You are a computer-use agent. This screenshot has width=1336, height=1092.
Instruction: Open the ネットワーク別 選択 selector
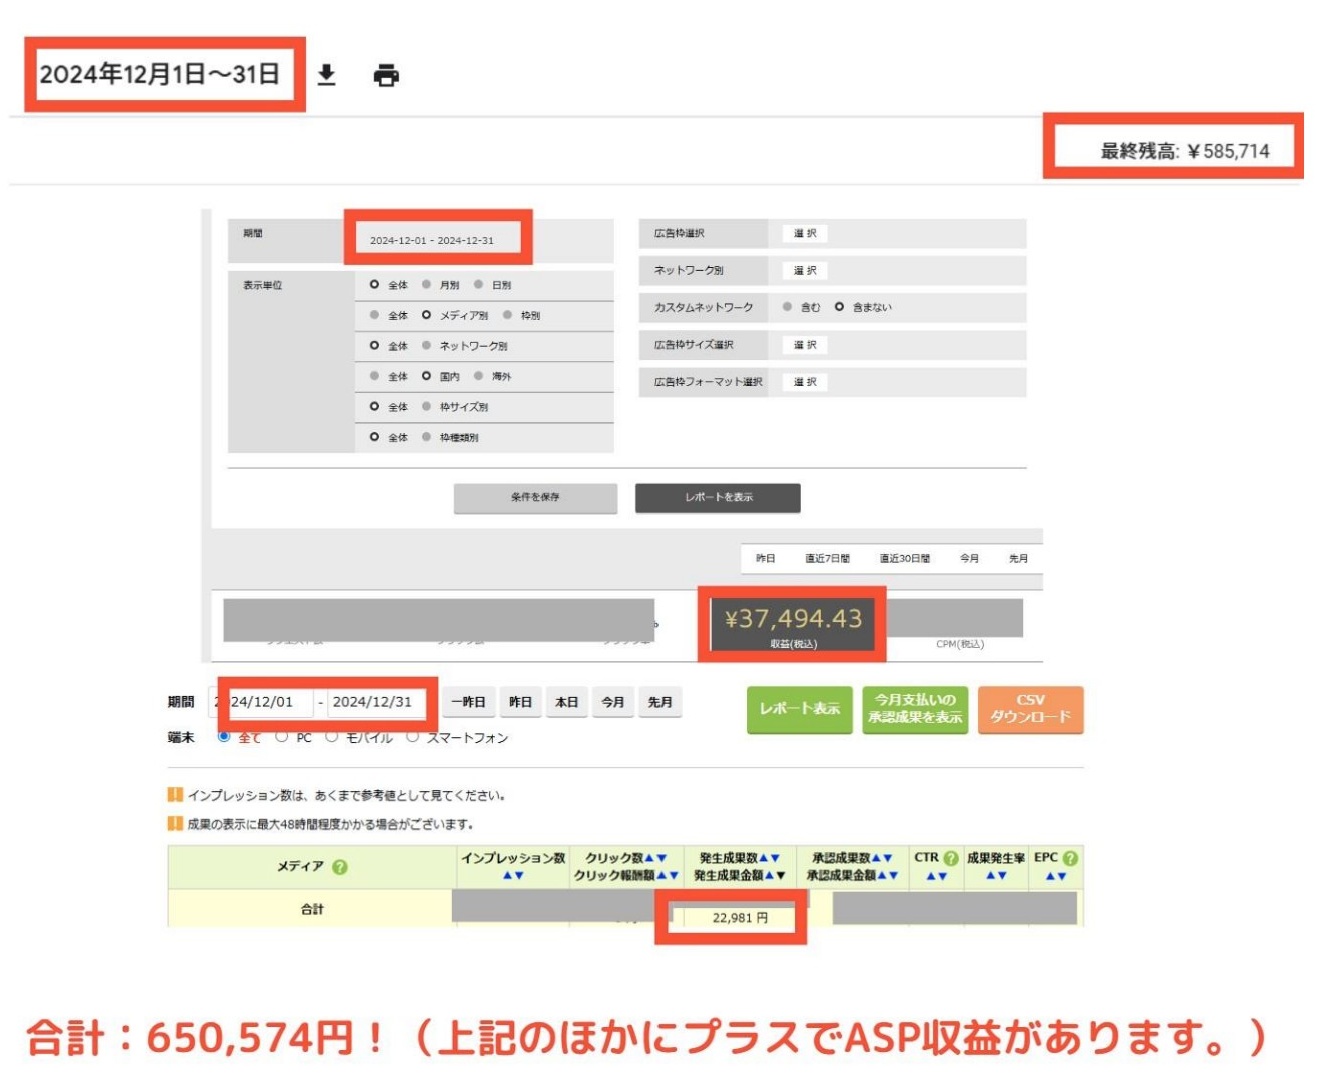click(x=805, y=270)
